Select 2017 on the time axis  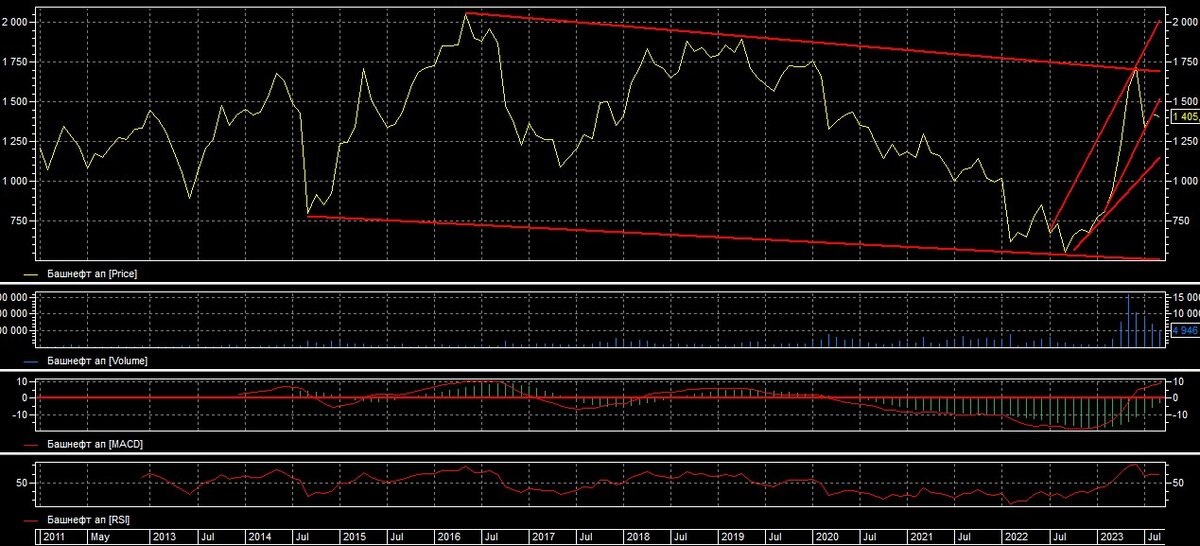tap(543, 538)
